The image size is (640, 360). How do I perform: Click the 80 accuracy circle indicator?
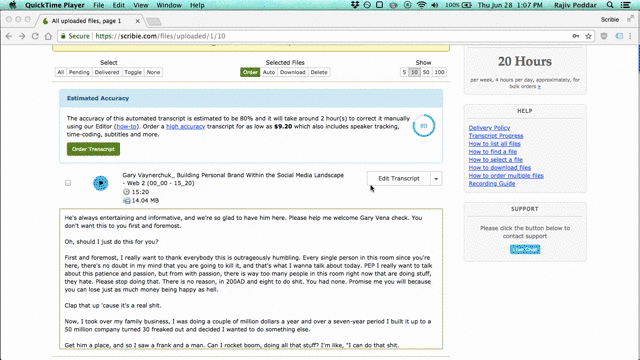(424, 126)
